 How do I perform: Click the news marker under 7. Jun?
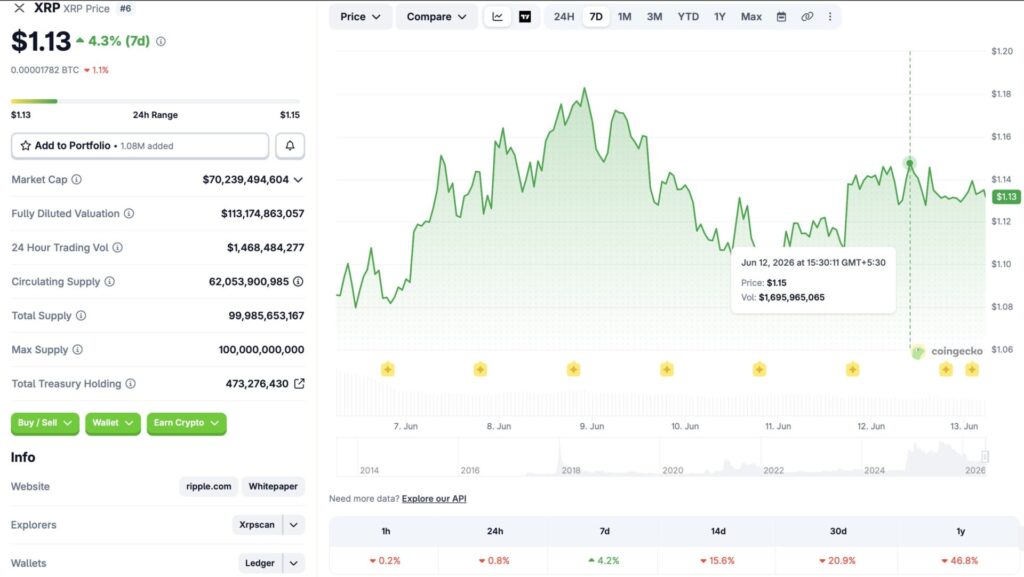[388, 369]
